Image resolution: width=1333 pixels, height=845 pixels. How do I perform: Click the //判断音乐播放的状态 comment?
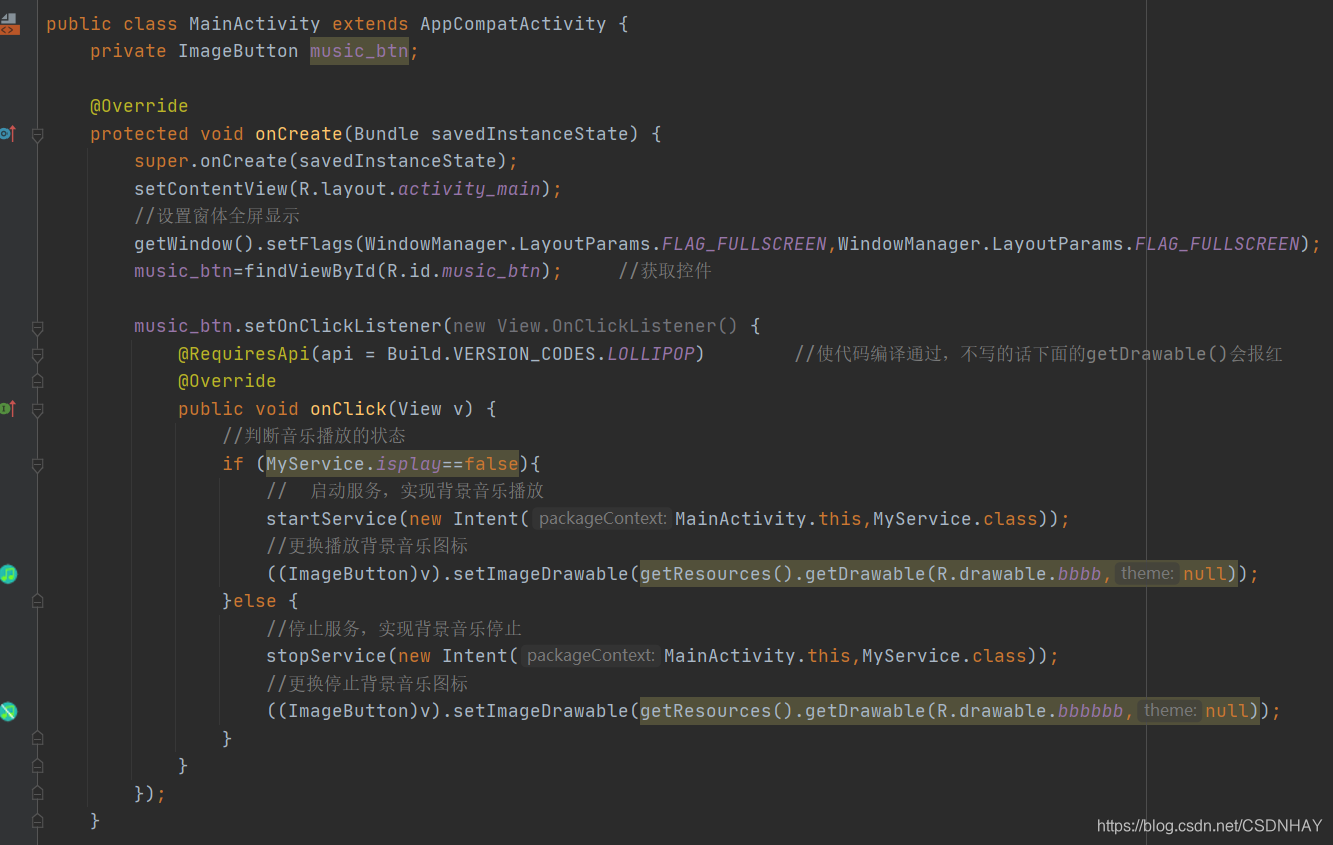[x=314, y=436]
